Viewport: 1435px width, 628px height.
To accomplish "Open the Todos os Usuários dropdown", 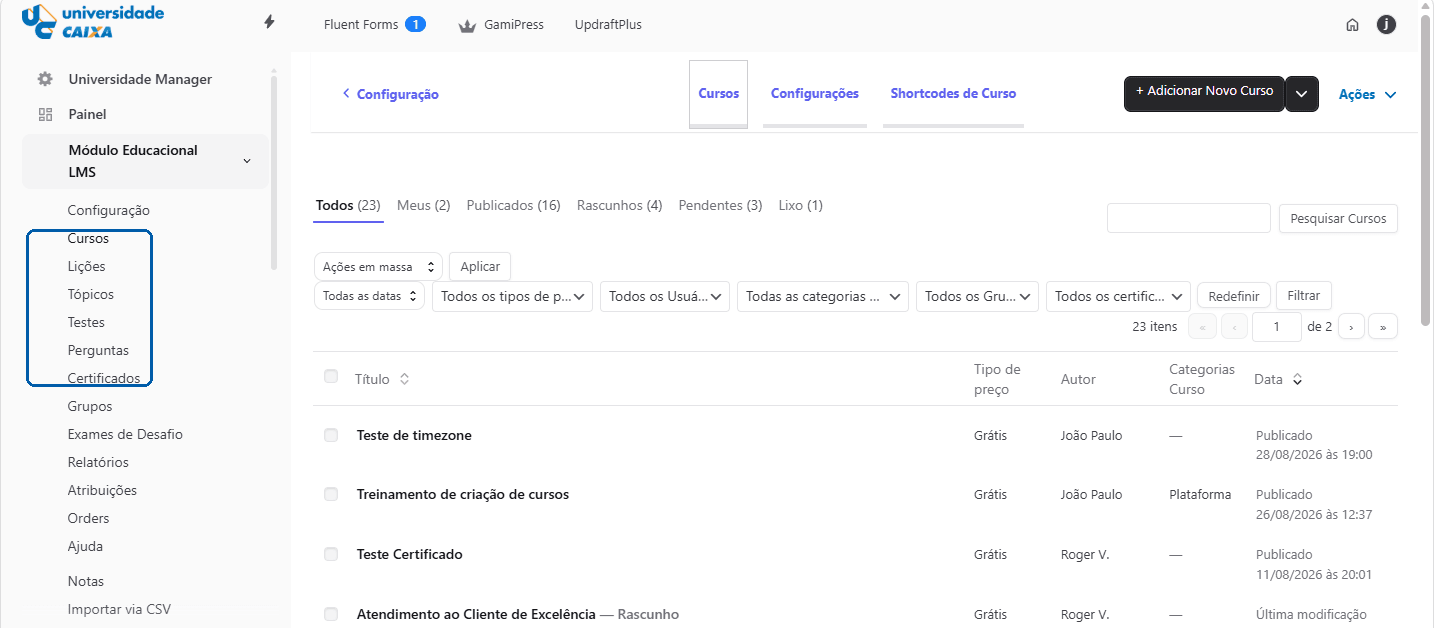I will click(x=665, y=296).
